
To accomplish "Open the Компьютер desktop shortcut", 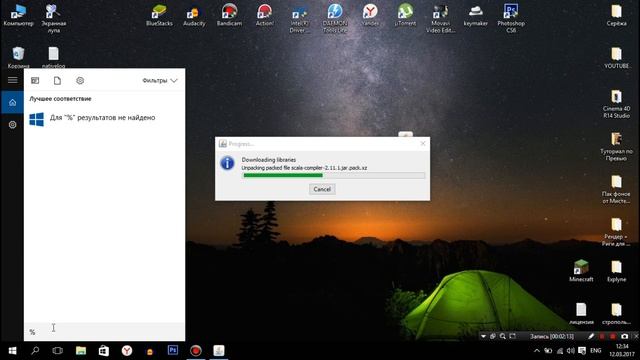I will click(x=18, y=15).
